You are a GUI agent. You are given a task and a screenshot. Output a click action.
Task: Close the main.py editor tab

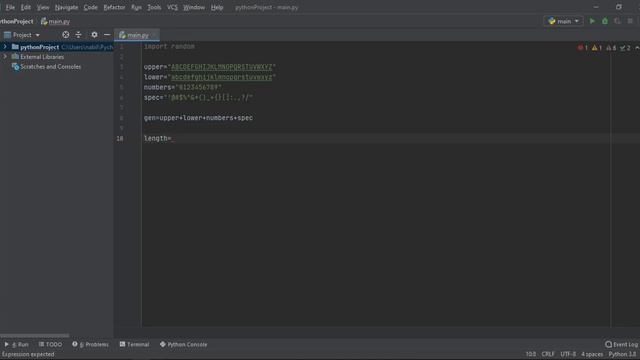(x=154, y=35)
